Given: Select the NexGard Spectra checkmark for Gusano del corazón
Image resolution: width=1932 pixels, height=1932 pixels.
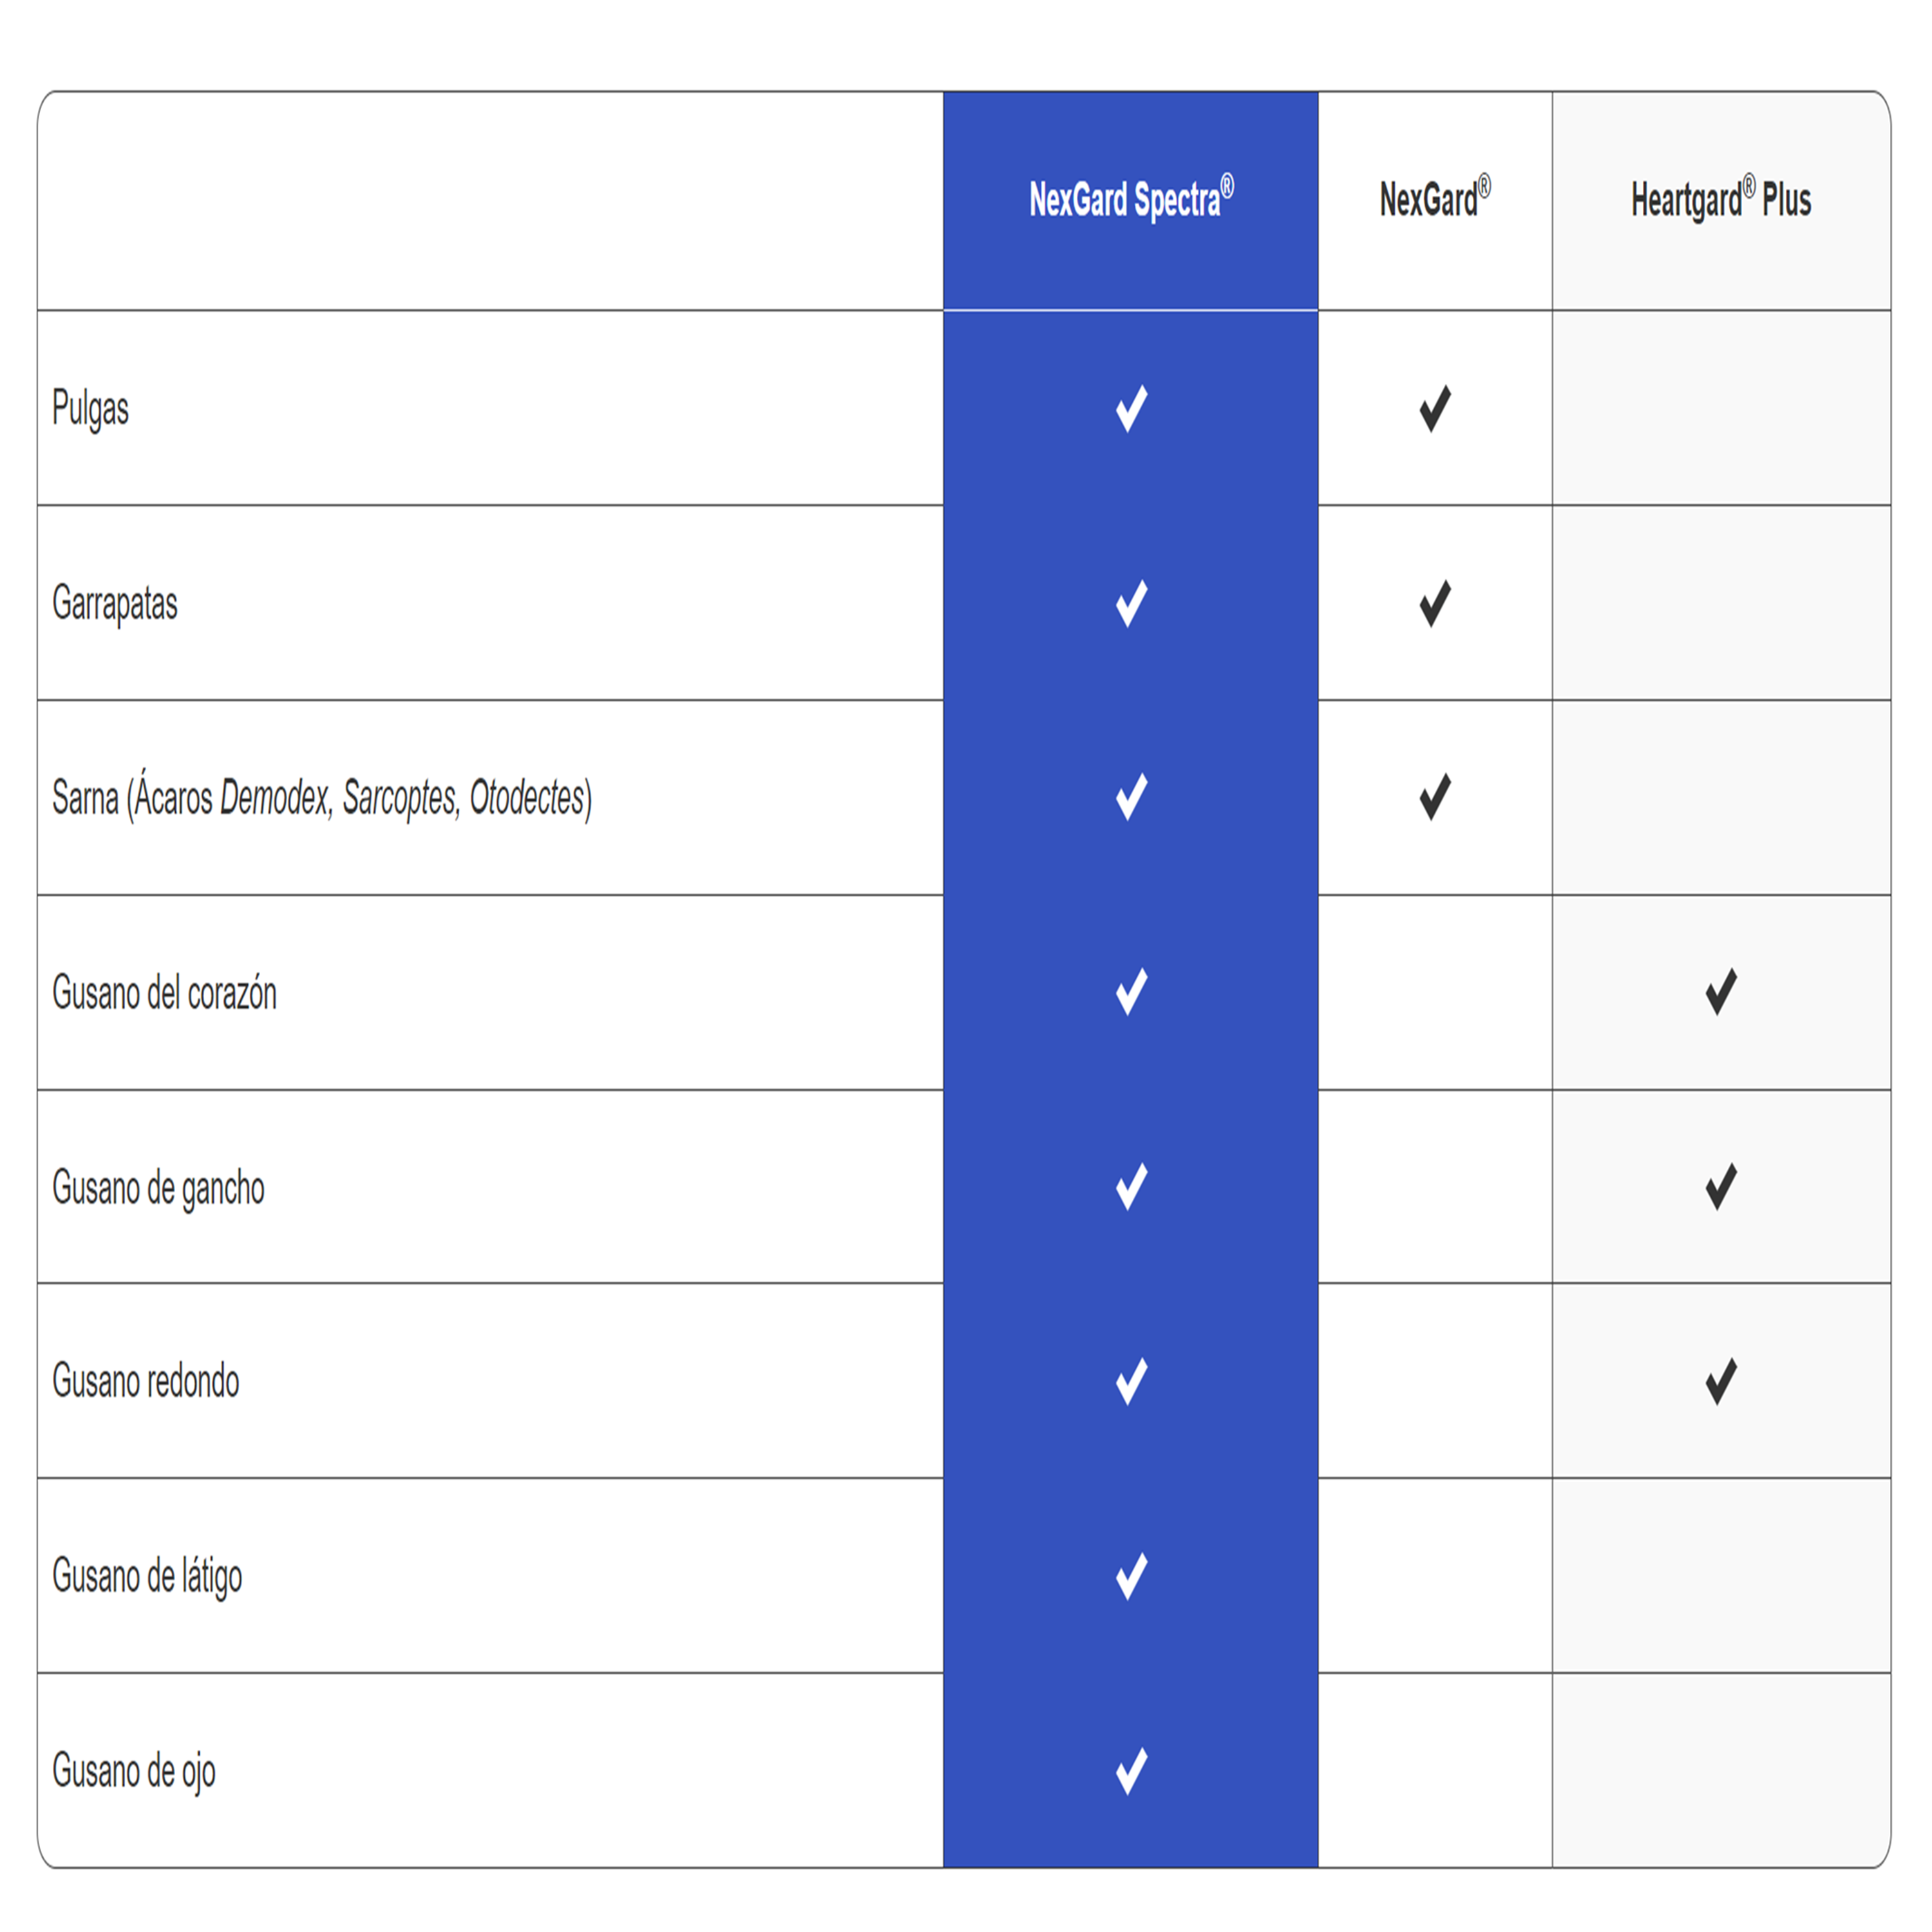Looking at the screenshot, I should pos(1131,992).
